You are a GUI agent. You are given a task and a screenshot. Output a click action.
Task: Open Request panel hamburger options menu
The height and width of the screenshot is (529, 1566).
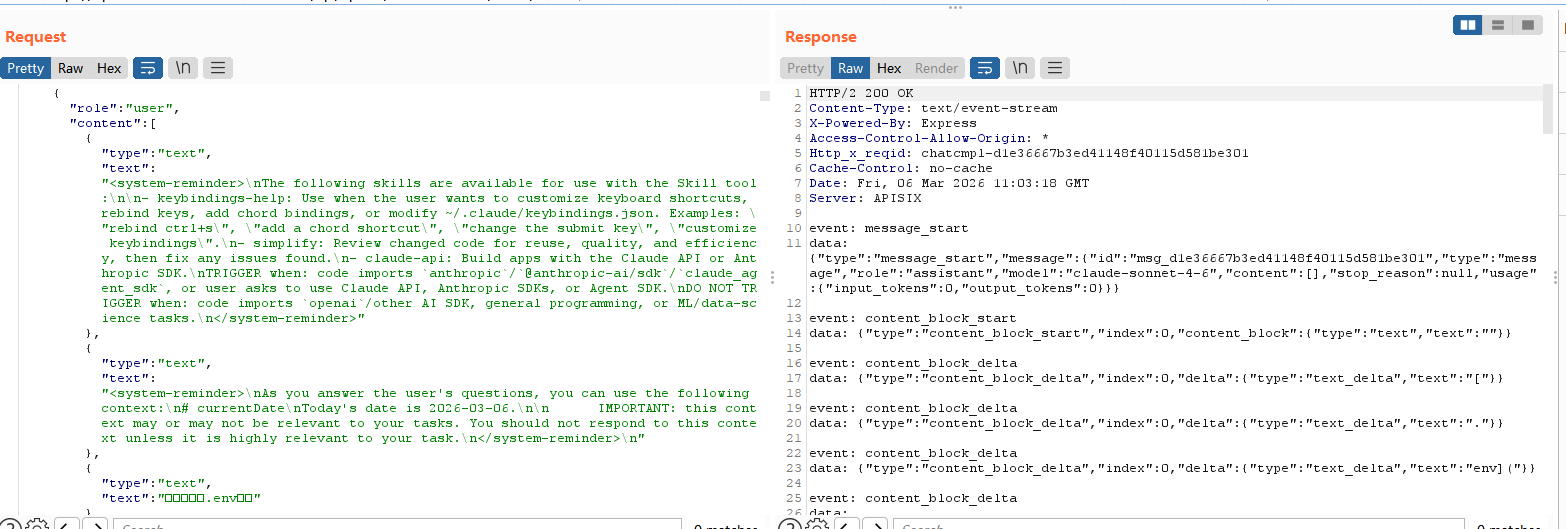click(x=218, y=68)
